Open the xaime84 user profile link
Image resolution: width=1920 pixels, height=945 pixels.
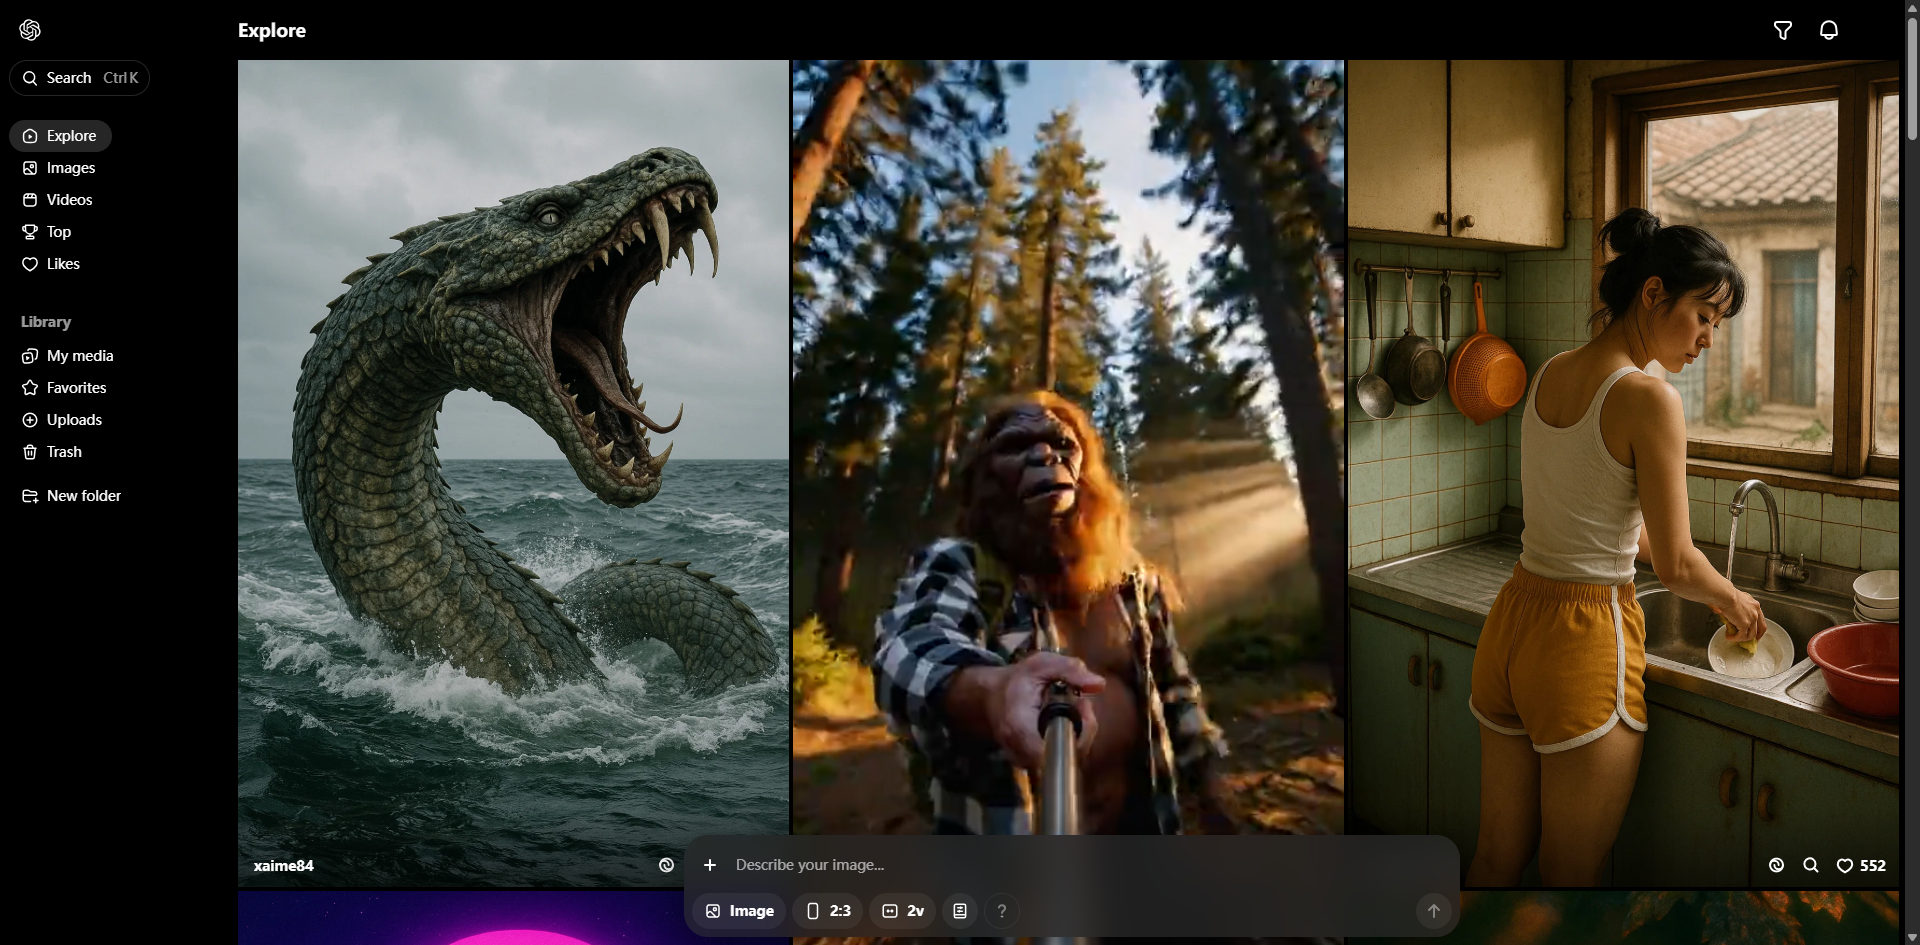[x=284, y=866]
